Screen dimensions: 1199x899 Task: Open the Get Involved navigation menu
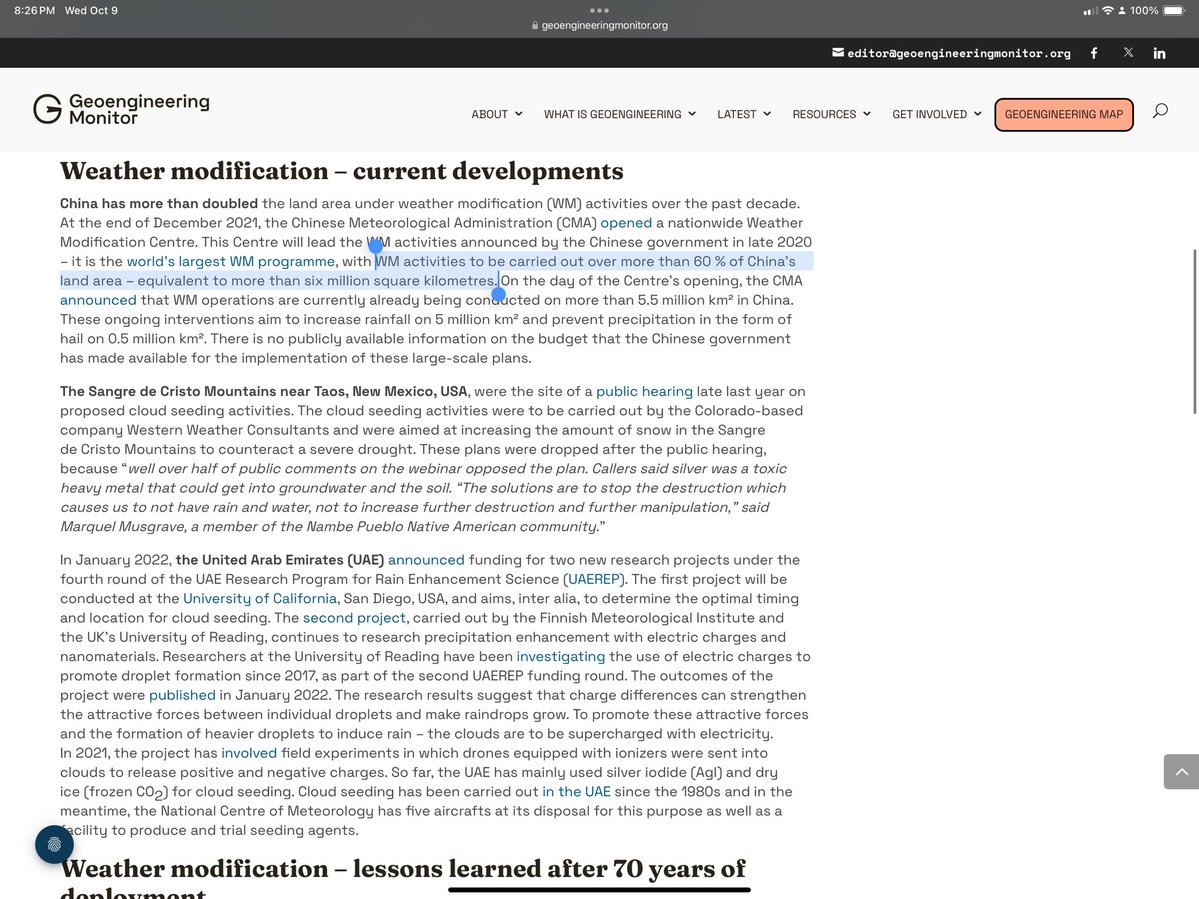pos(936,114)
